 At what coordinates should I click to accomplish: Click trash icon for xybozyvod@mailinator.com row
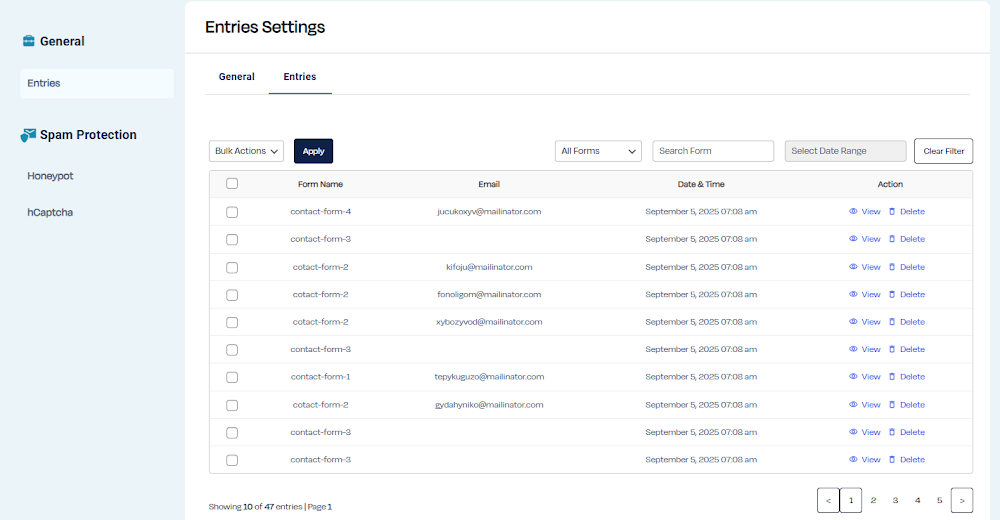(x=892, y=322)
